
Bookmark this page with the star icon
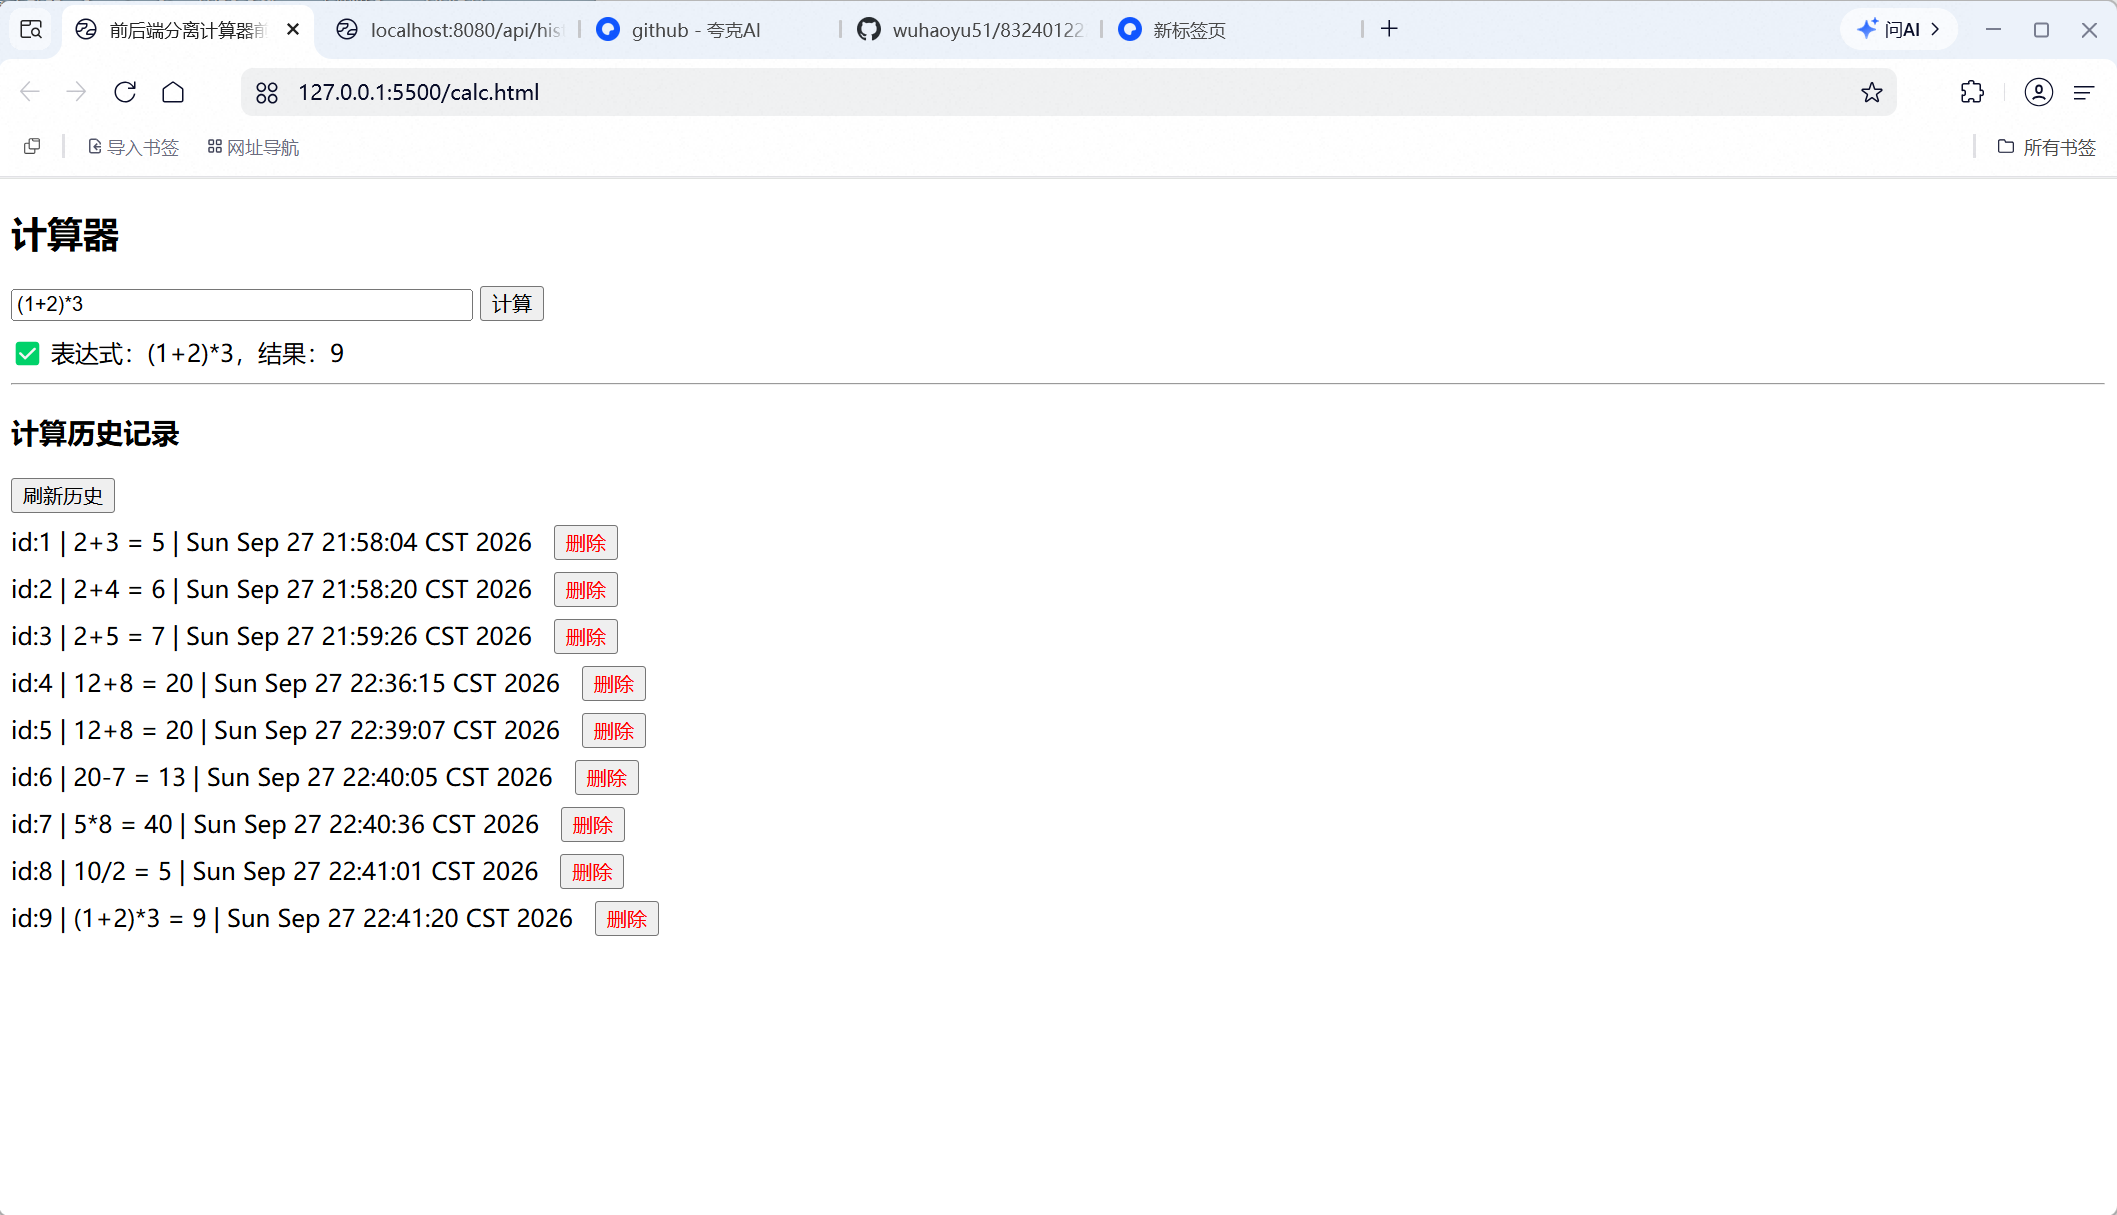click(1871, 92)
